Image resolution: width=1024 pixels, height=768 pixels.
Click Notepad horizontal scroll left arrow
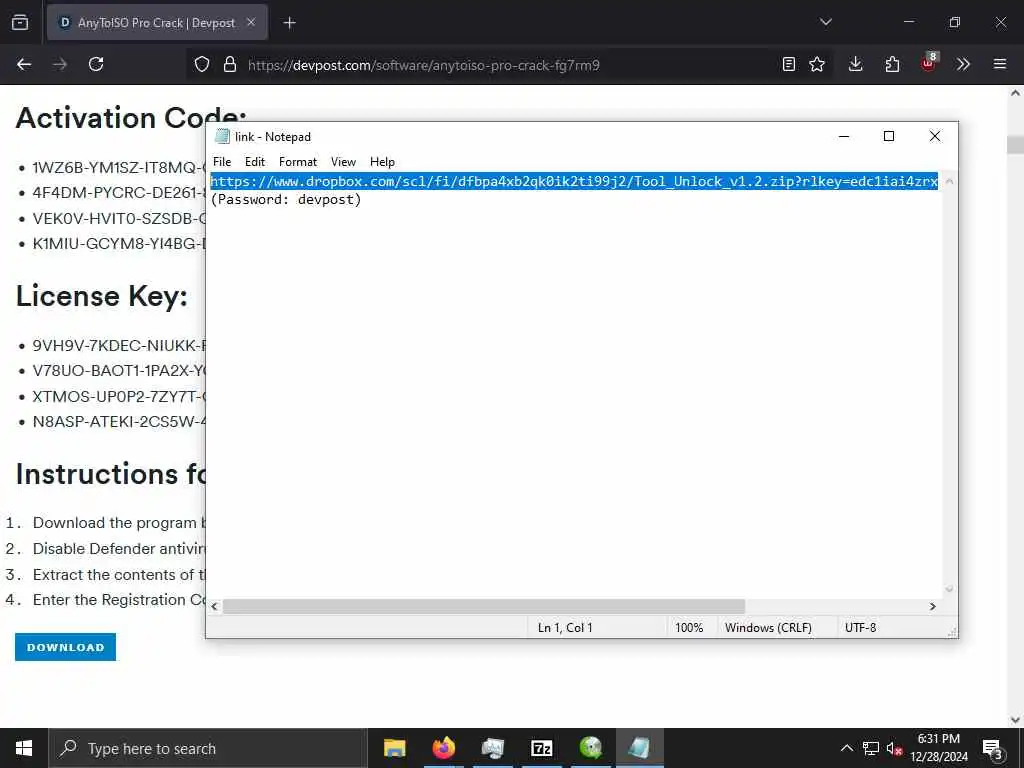point(214,606)
